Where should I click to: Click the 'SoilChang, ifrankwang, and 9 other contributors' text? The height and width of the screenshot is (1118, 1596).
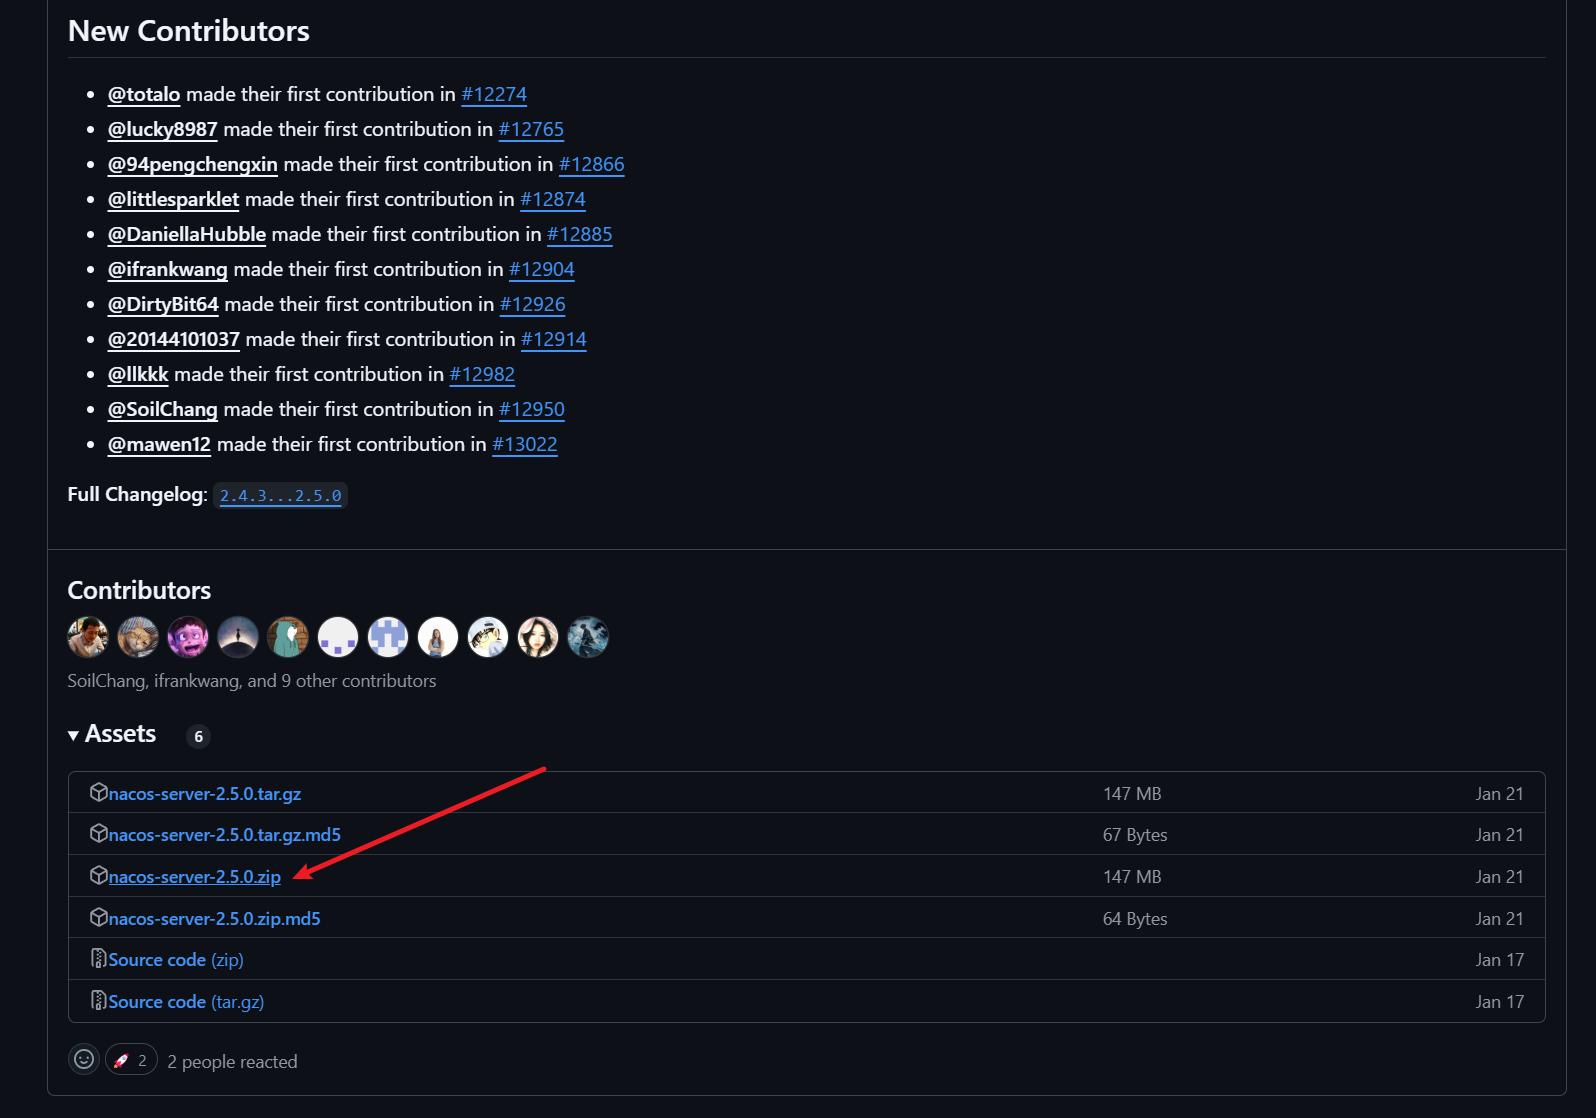(x=252, y=681)
